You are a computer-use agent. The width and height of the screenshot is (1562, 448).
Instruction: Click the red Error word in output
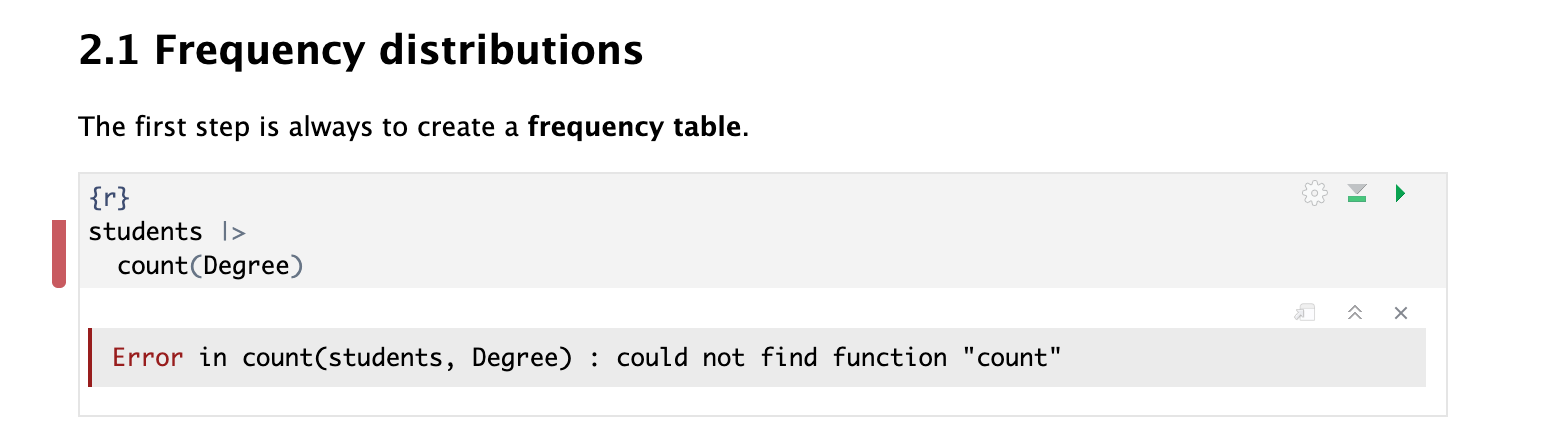click(148, 357)
